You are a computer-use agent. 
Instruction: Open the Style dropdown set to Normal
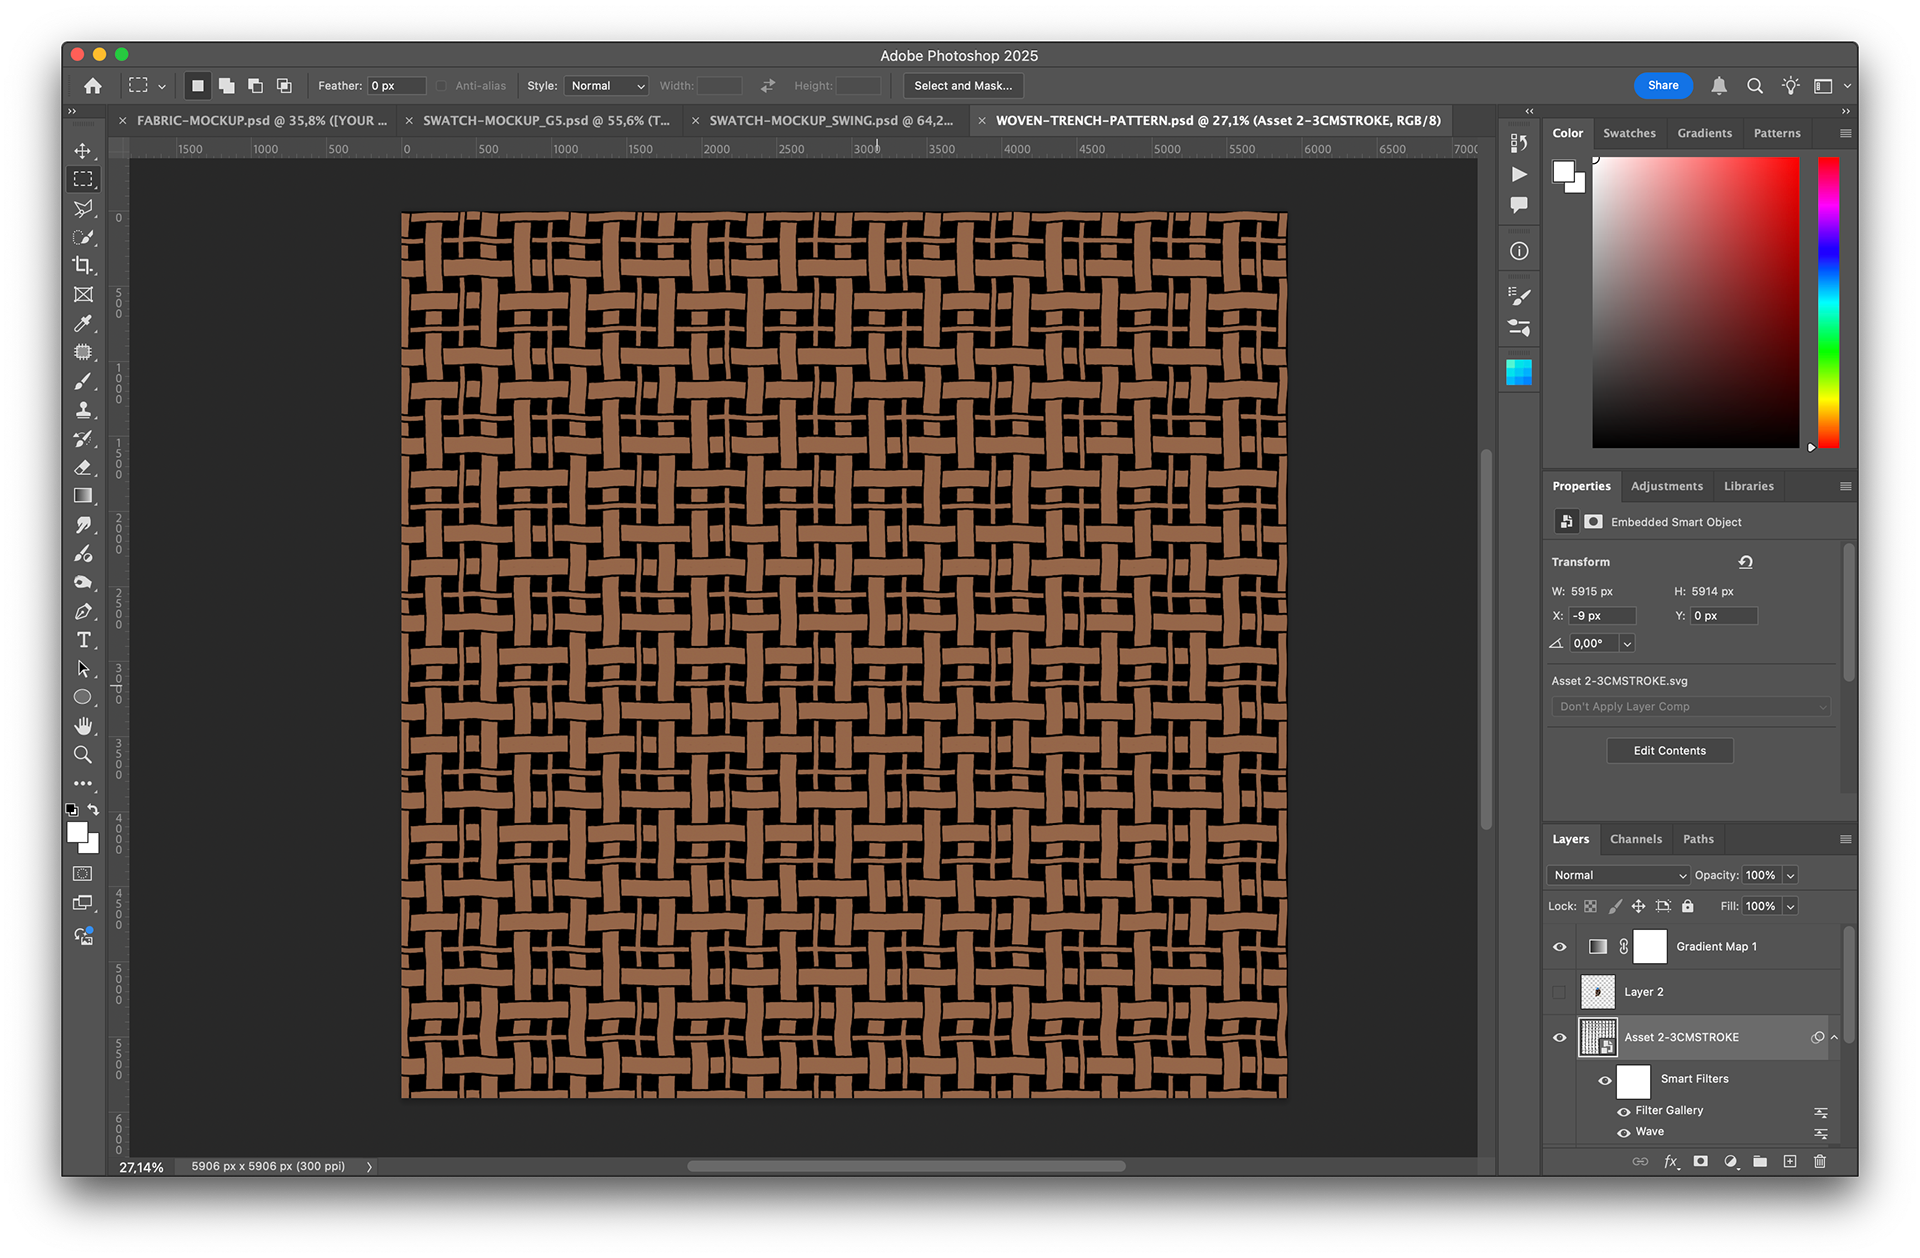[606, 86]
